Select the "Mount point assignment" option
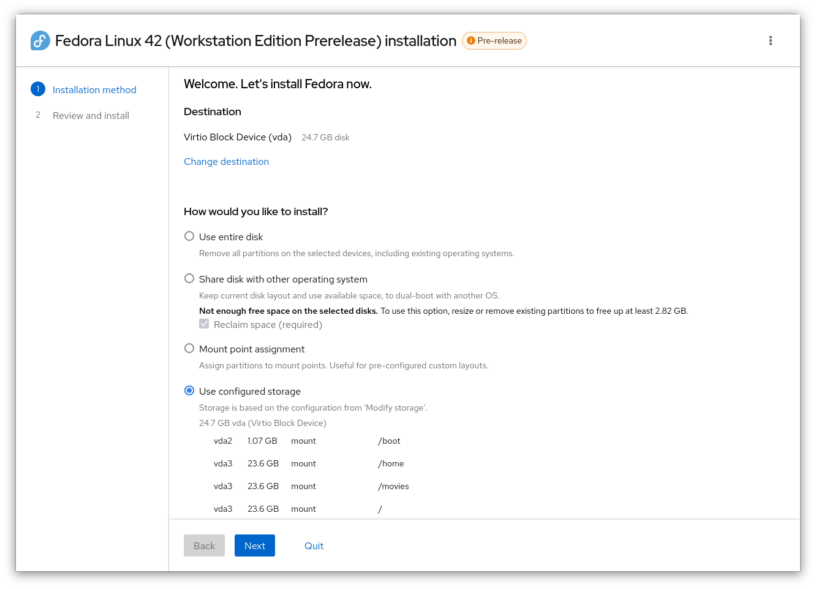Image resolution: width=816 pixels, height=589 pixels. click(x=189, y=348)
